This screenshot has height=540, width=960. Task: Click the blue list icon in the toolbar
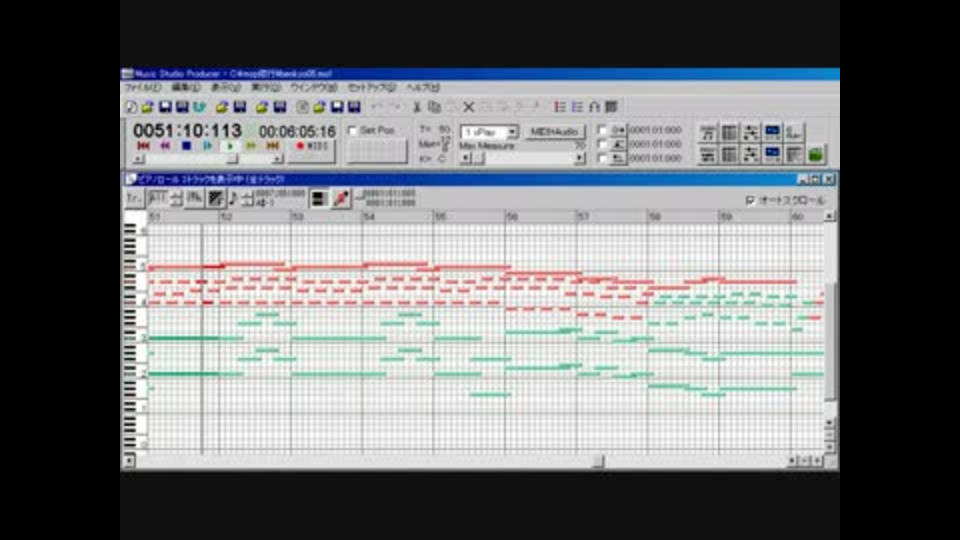[x=577, y=107]
